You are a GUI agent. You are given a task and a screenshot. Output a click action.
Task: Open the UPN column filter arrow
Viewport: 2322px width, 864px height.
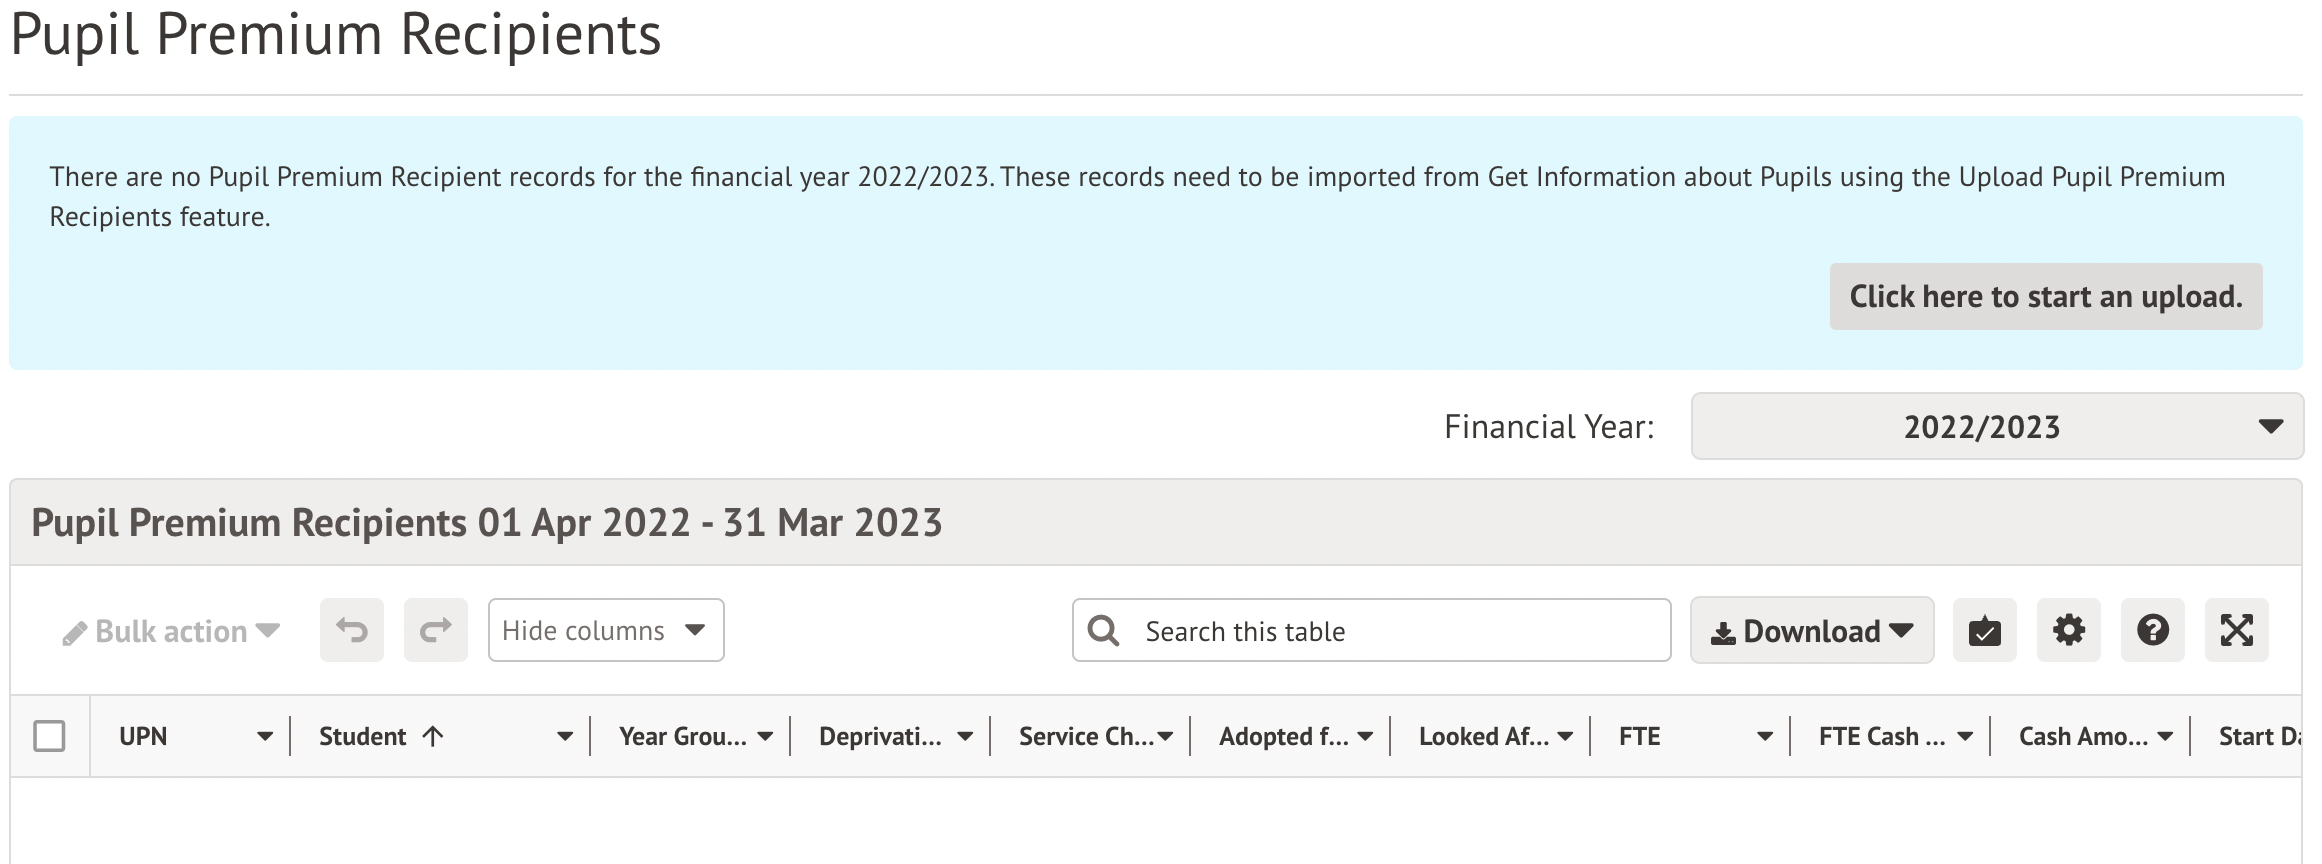pyautogui.click(x=264, y=737)
